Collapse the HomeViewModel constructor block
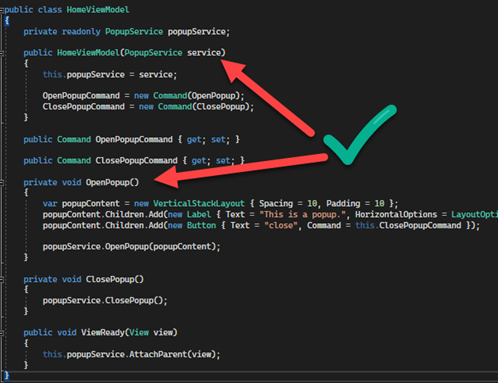The height and width of the screenshot is (383, 499). point(2,53)
